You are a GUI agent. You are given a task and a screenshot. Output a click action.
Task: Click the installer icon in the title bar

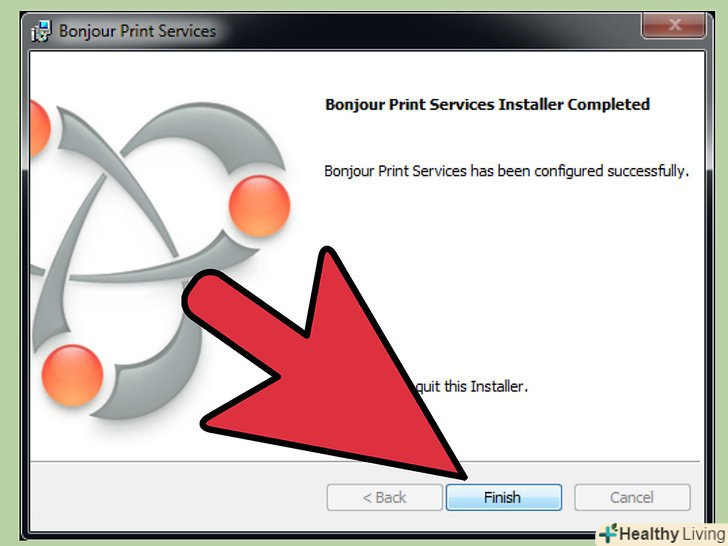tap(41, 31)
